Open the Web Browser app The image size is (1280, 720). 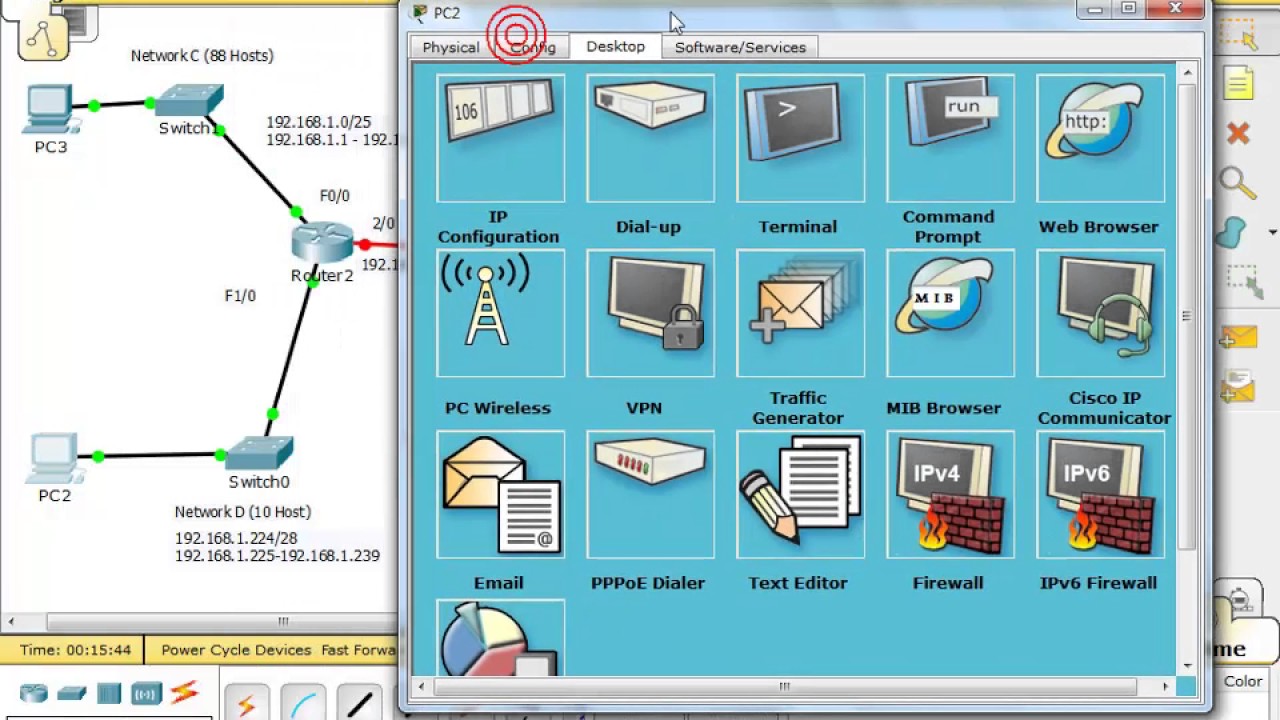(1100, 138)
